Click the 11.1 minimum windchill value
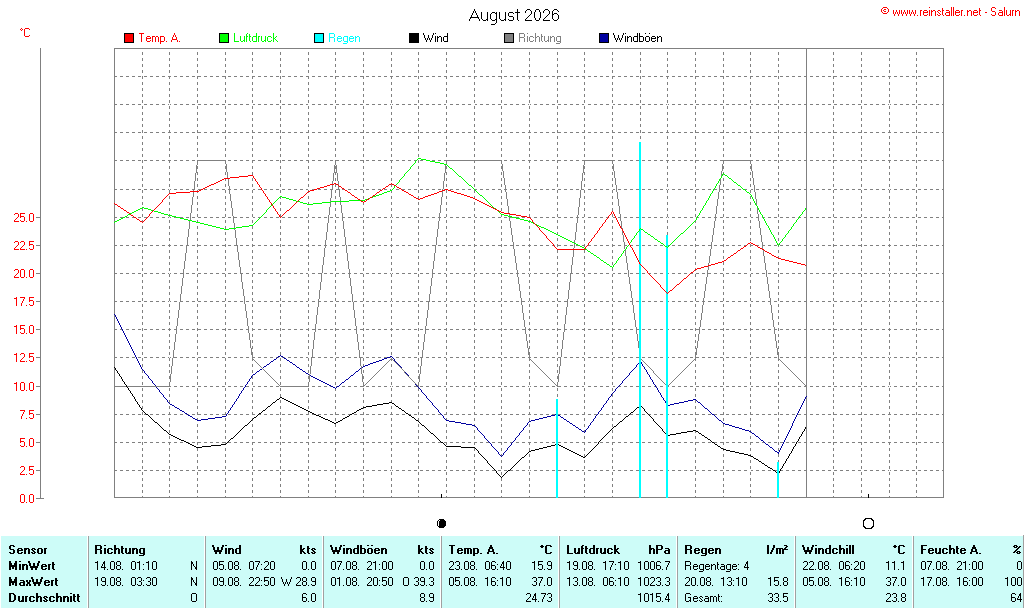Image resolution: width=1024 pixels, height=608 pixels. 895,566
